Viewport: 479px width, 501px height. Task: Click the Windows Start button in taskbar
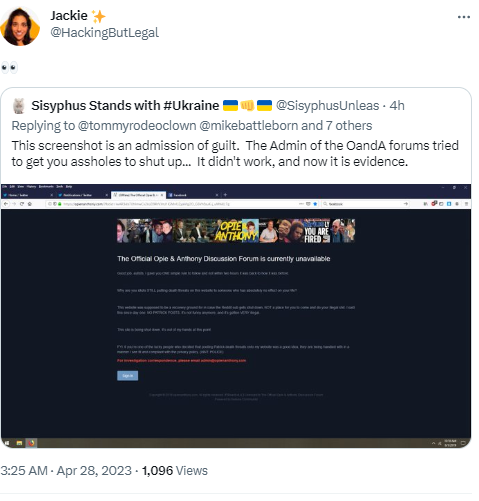7,443
